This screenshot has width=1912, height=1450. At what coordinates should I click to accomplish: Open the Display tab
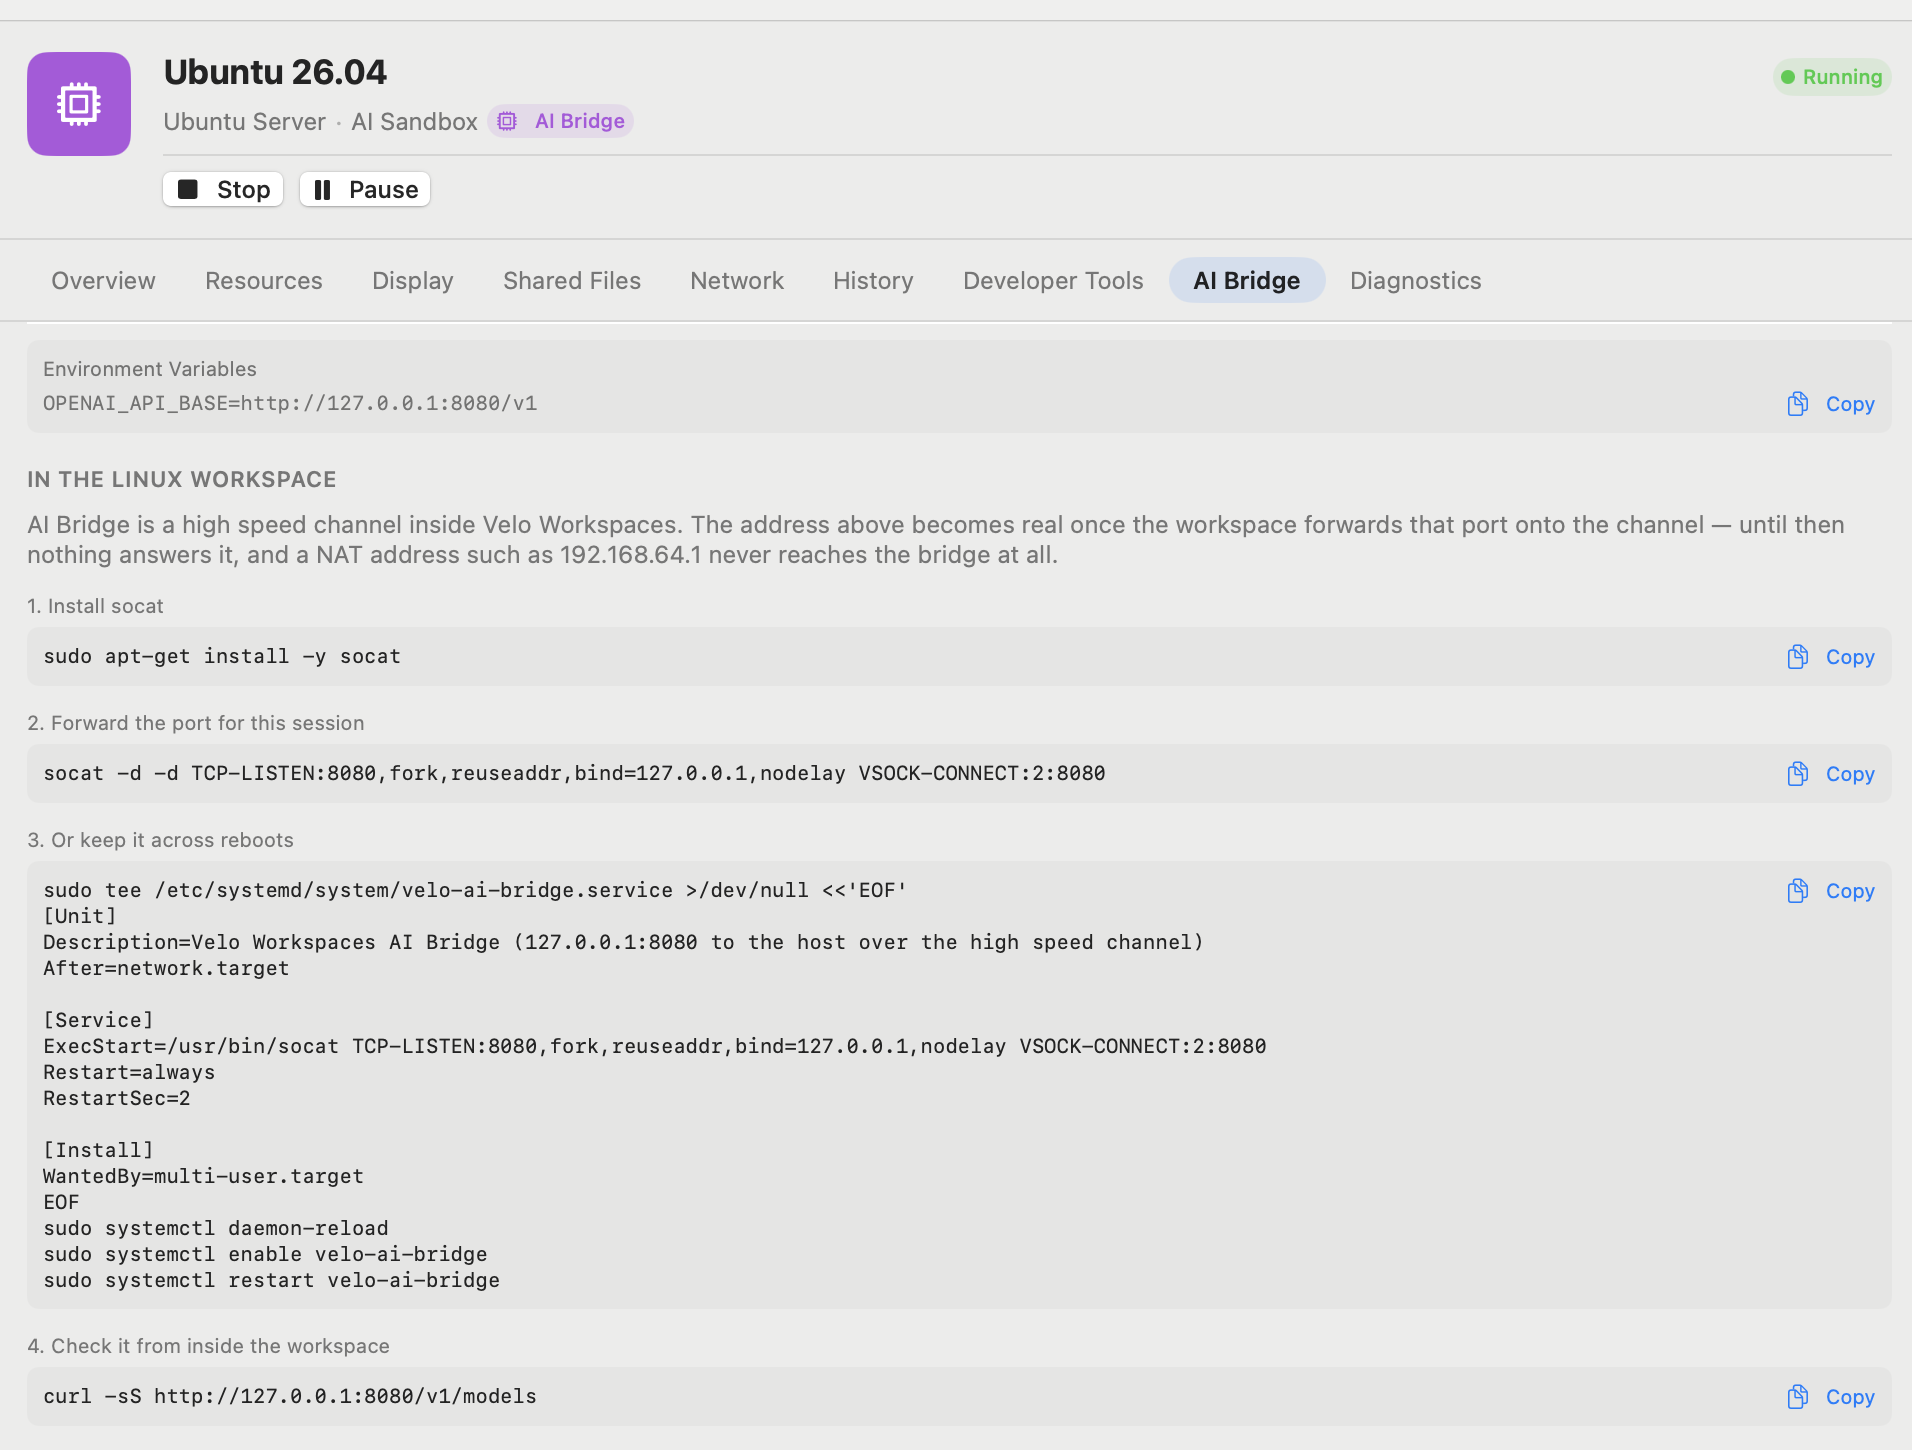pos(413,281)
